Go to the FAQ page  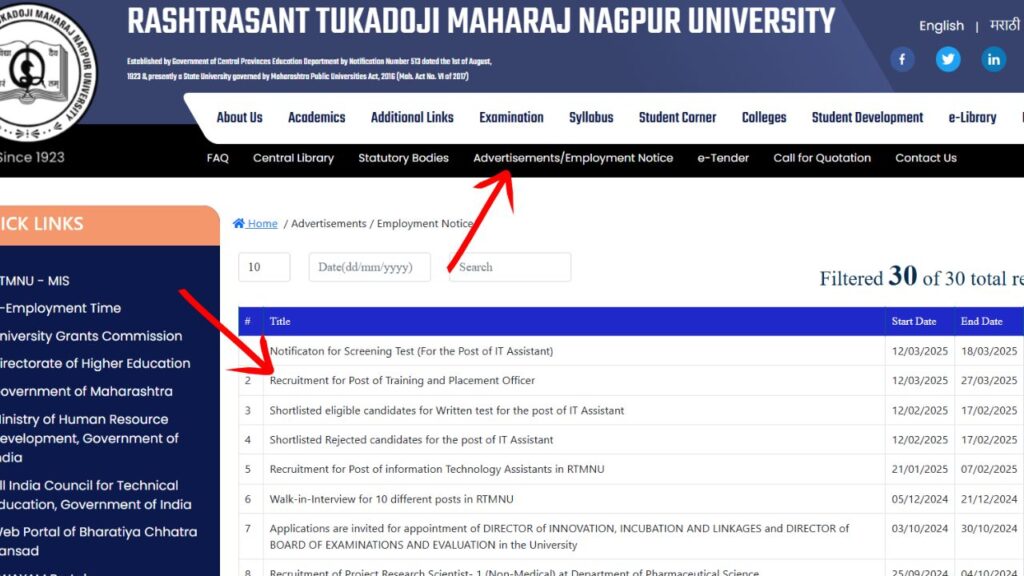[x=217, y=158]
